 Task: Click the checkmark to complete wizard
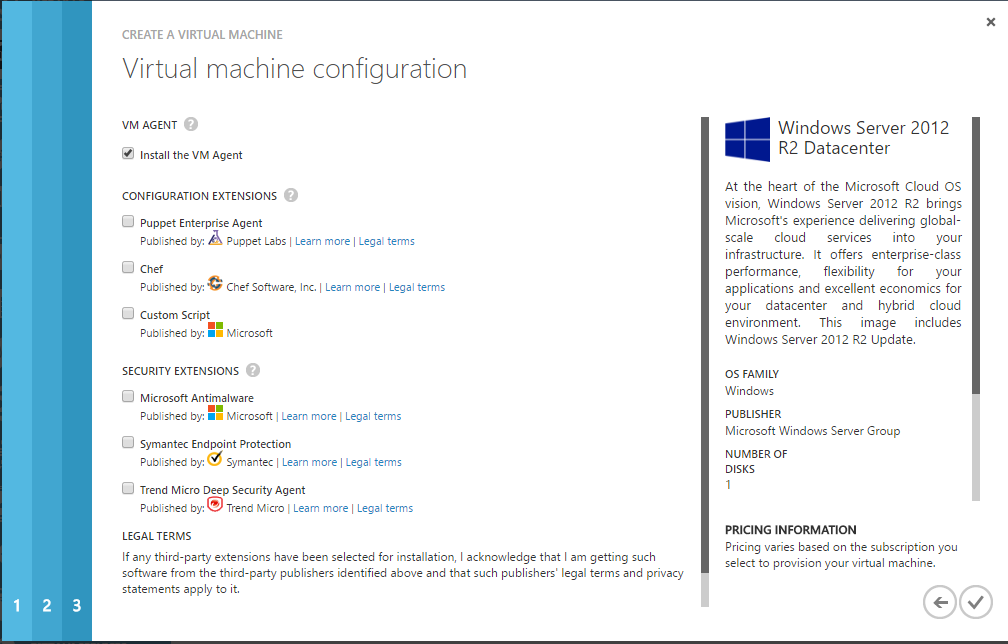(x=976, y=602)
